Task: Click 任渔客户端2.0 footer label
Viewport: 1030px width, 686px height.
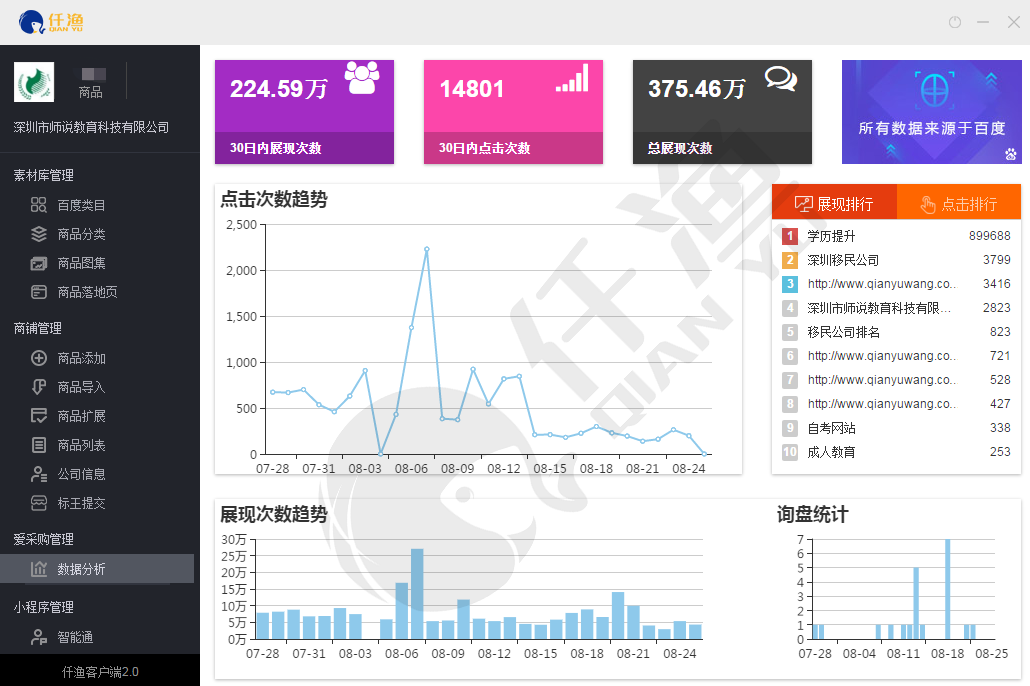Action: click(x=100, y=672)
